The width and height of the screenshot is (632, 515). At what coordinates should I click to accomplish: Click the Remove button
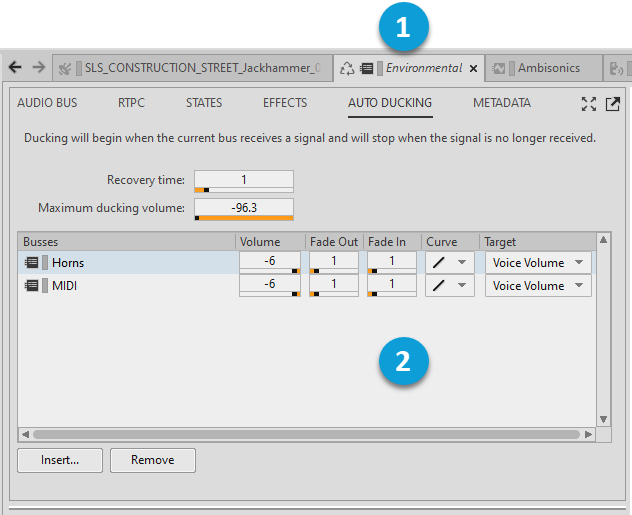tap(152, 460)
